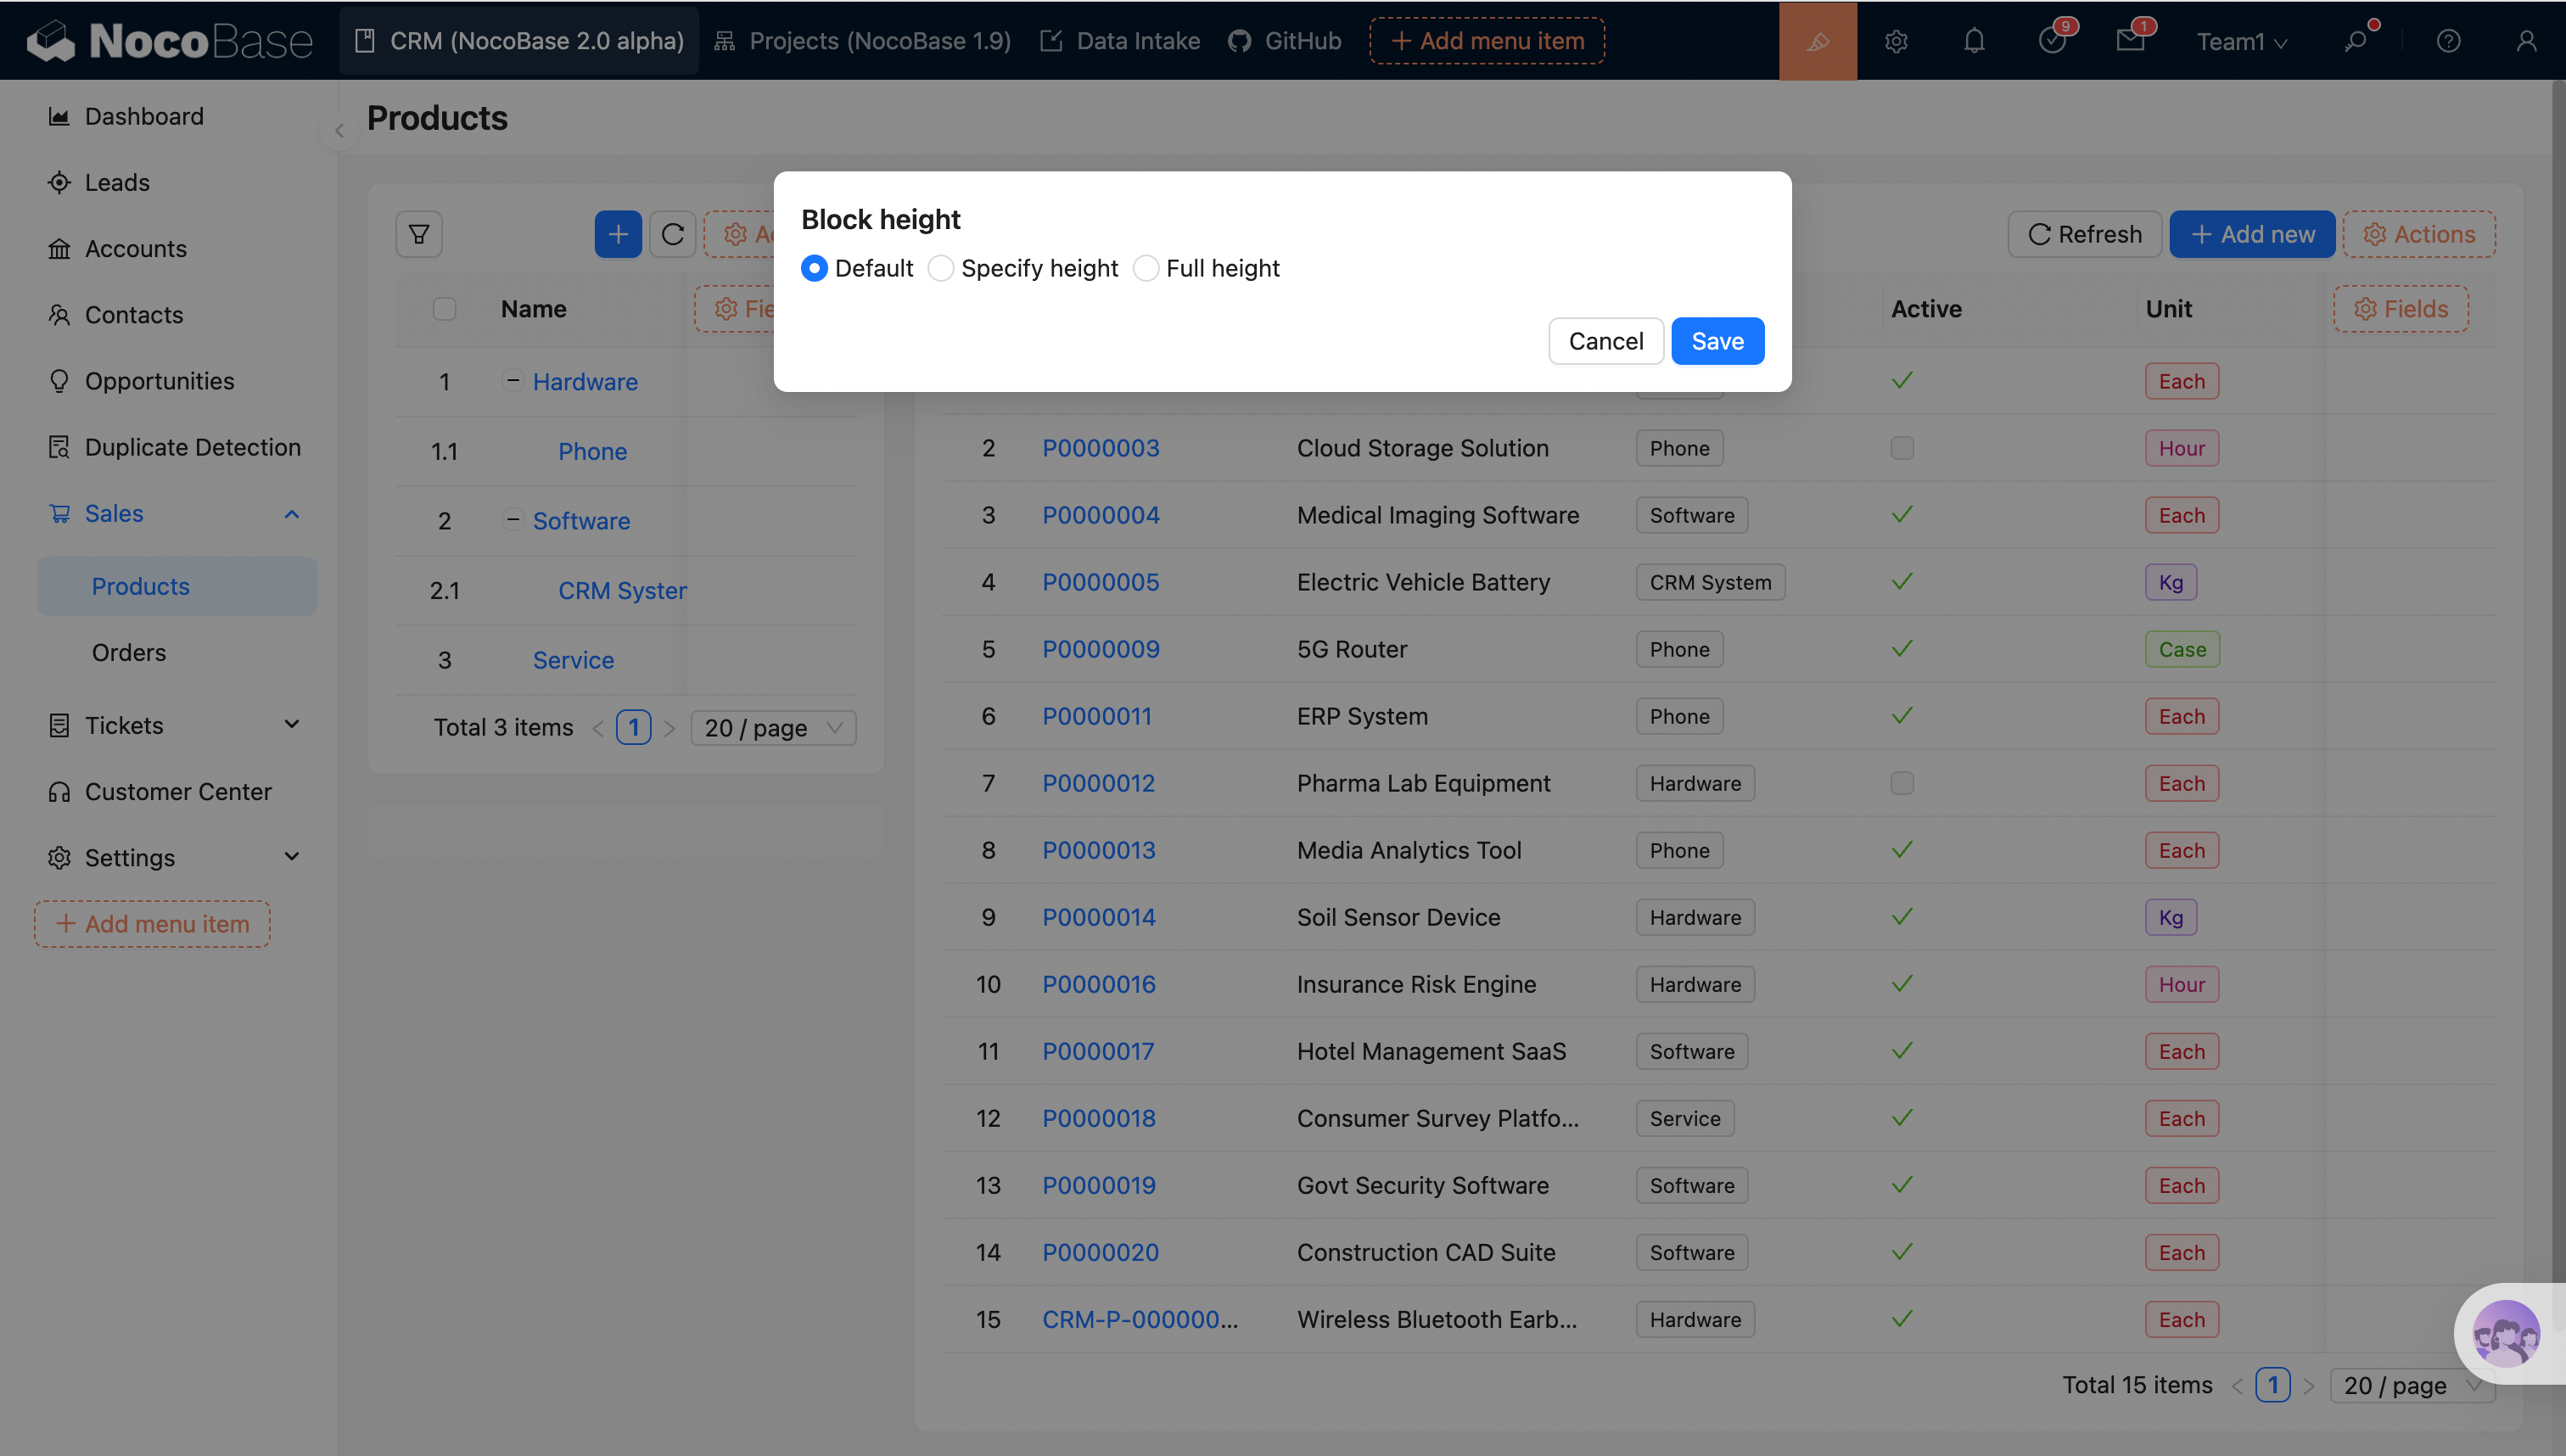Open the AI employees avatar bubble
This screenshot has height=1456, width=2566.
click(2505, 1333)
